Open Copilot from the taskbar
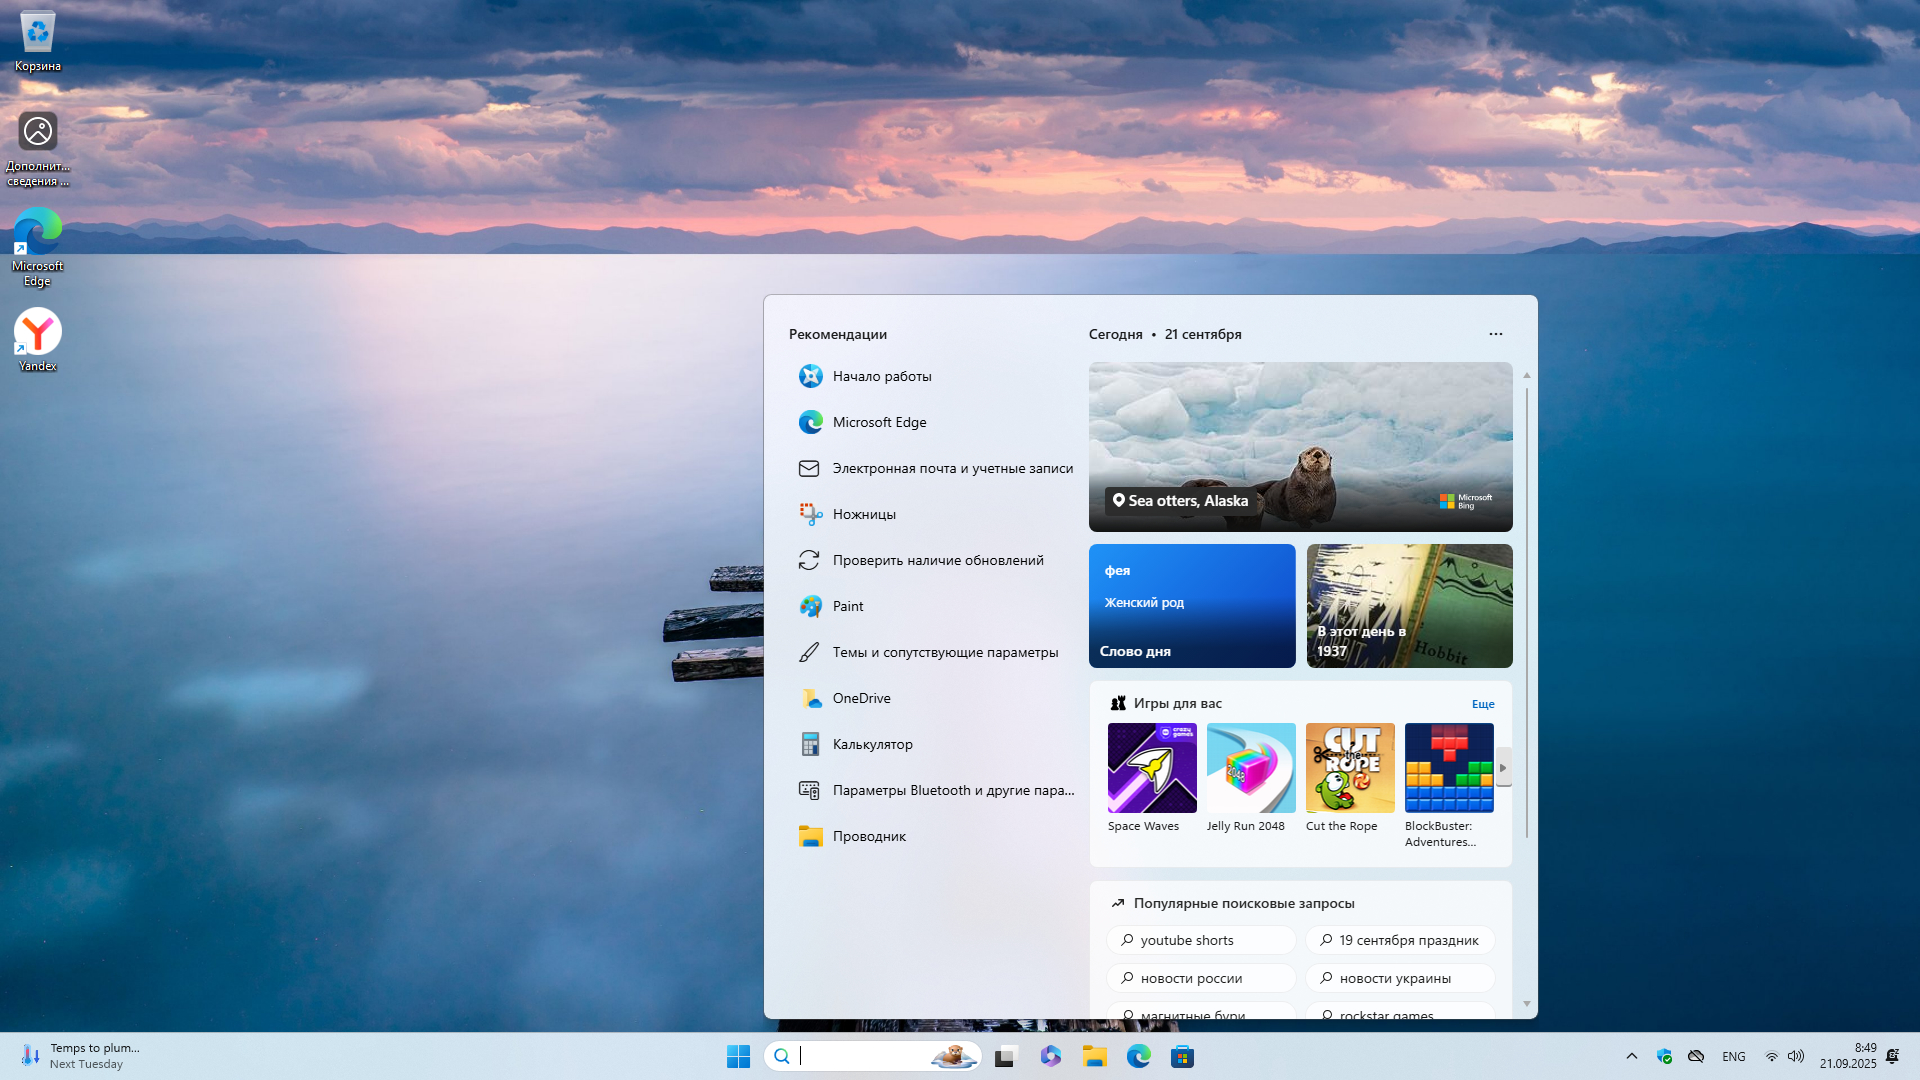This screenshot has width=1920, height=1080. [1050, 1056]
